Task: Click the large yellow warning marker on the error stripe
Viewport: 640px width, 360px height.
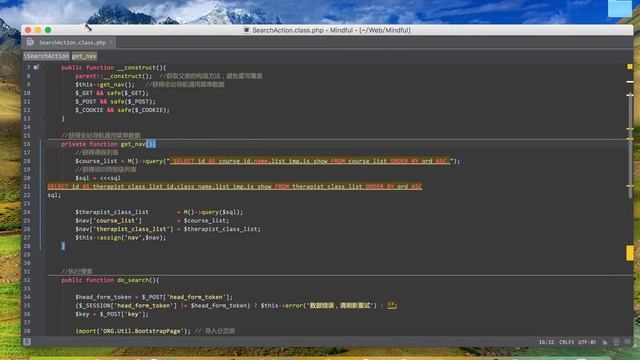Action: point(630,253)
